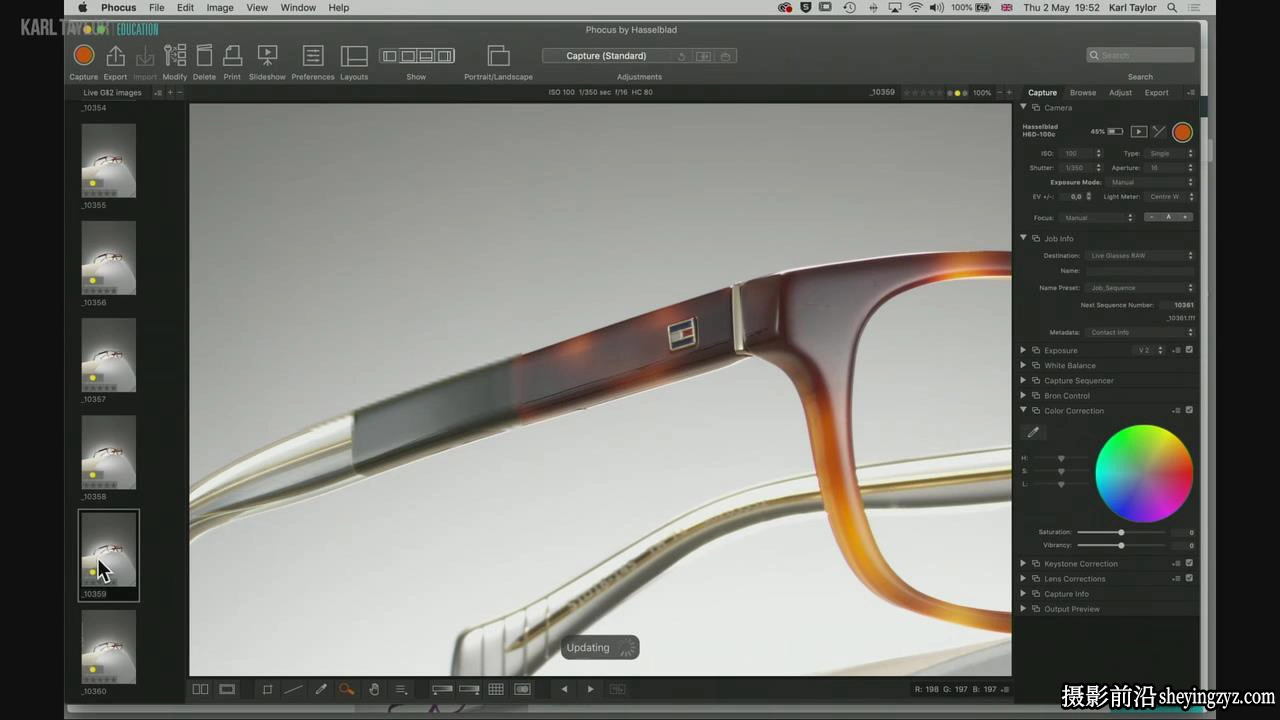The height and width of the screenshot is (720, 1280).
Task: Open the Edit menu
Action: click(186, 7)
